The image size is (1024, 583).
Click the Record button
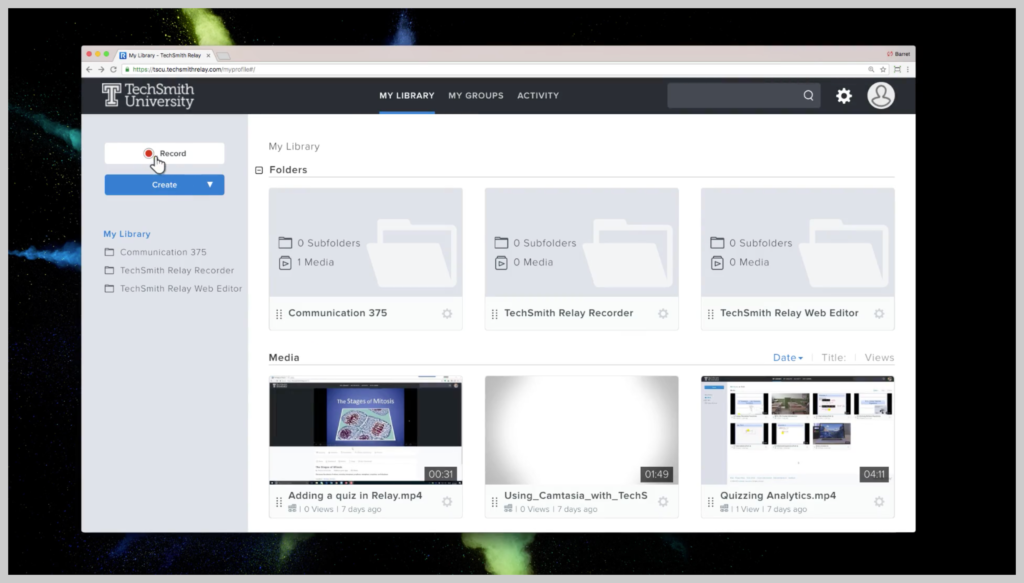coord(164,153)
